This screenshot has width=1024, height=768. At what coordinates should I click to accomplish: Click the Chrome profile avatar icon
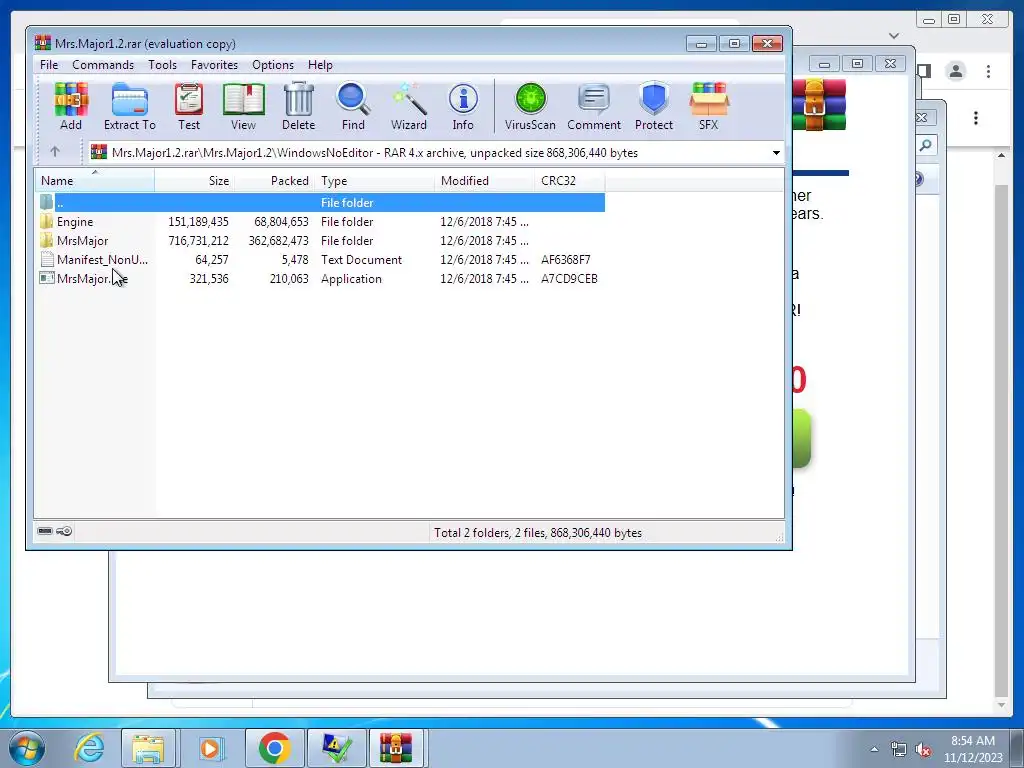[x=955, y=71]
